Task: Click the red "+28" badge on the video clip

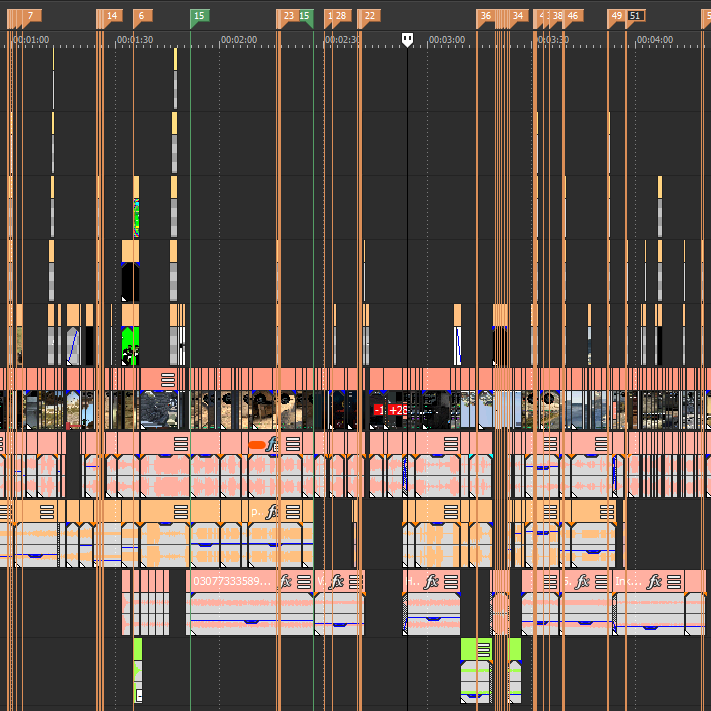Action: click(398, 410)
